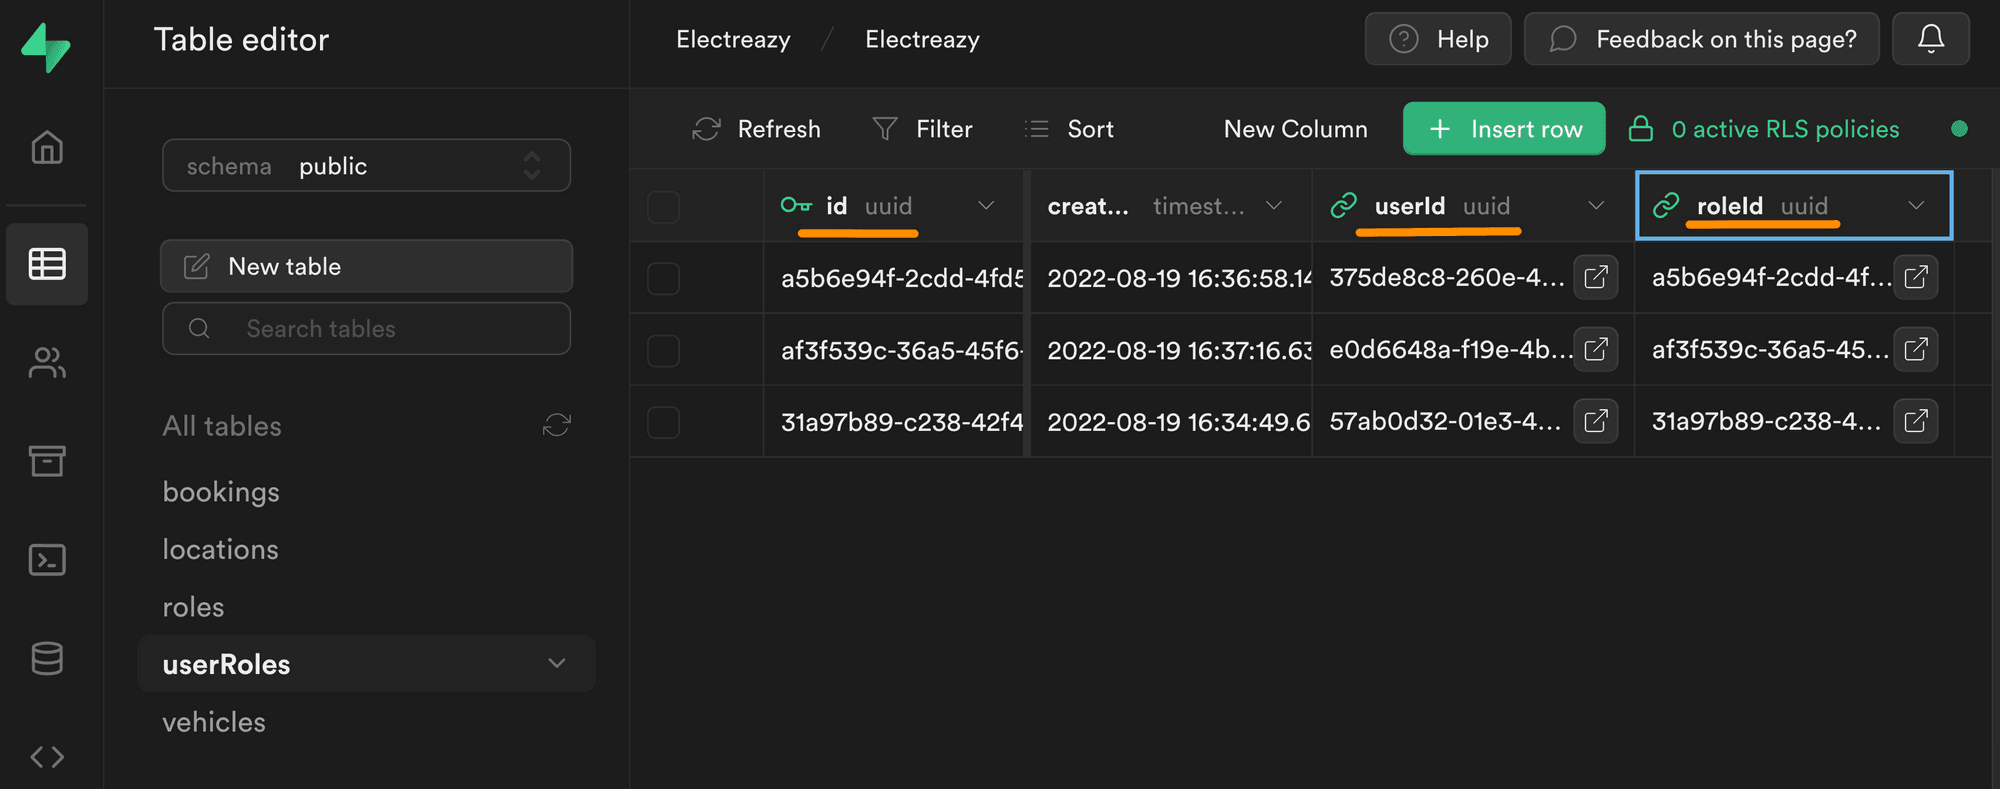Image resolution: width=2000 pixels, height=789 pixels.
Task: Click the New table button
Action: click(x=366, y=266)
